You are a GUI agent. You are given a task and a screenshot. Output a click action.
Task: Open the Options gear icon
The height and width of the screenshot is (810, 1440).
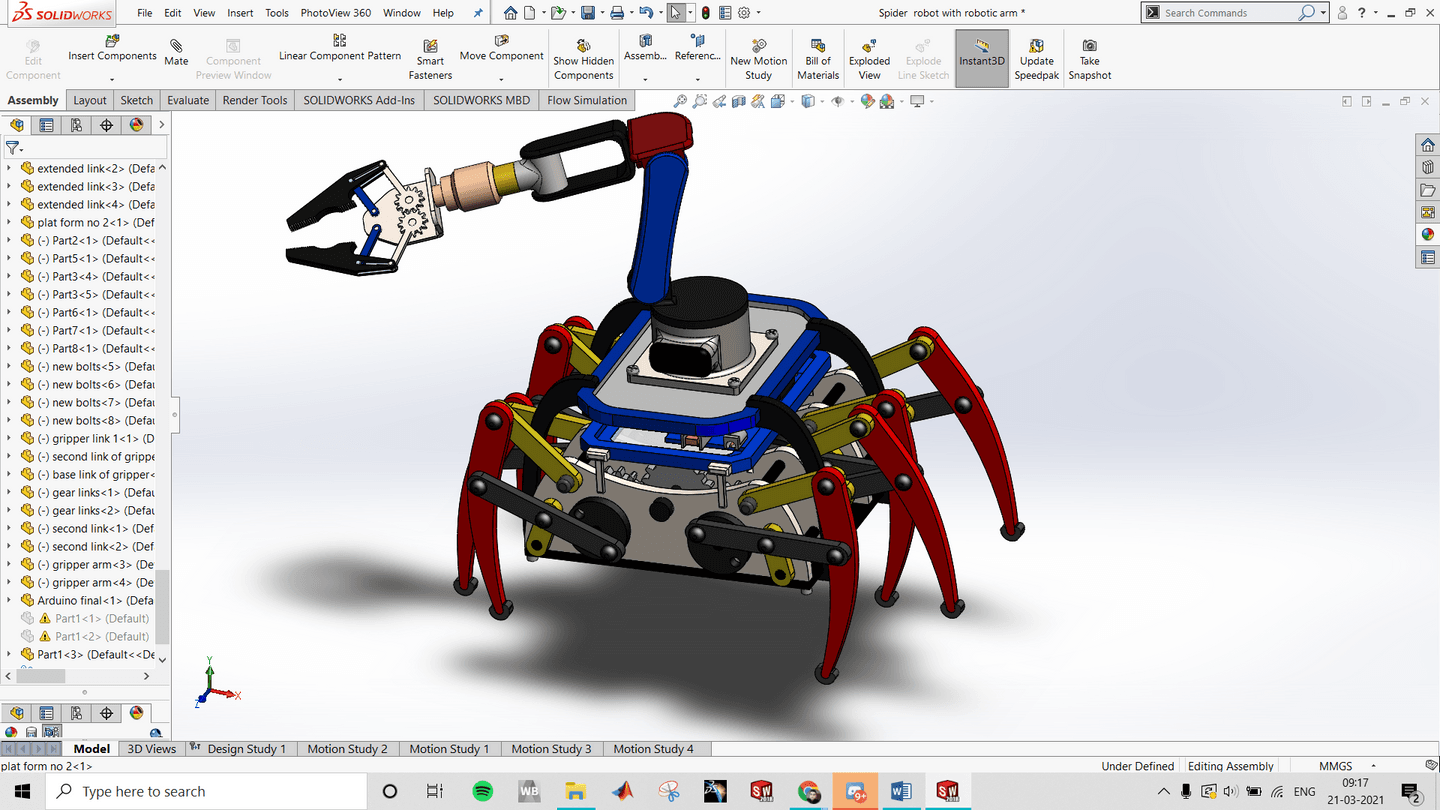[743, 13]
